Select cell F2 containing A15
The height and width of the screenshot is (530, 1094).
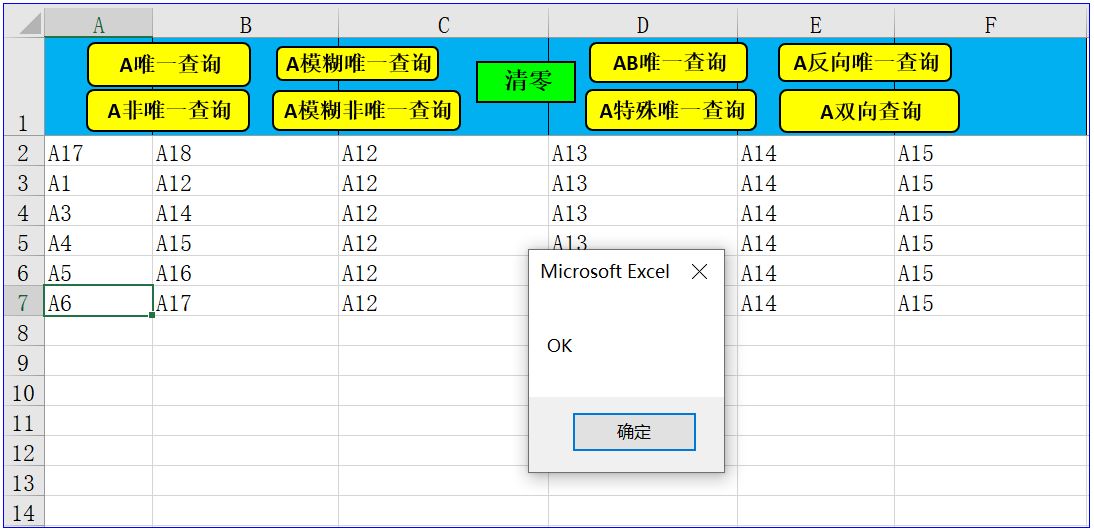[991, 151]
